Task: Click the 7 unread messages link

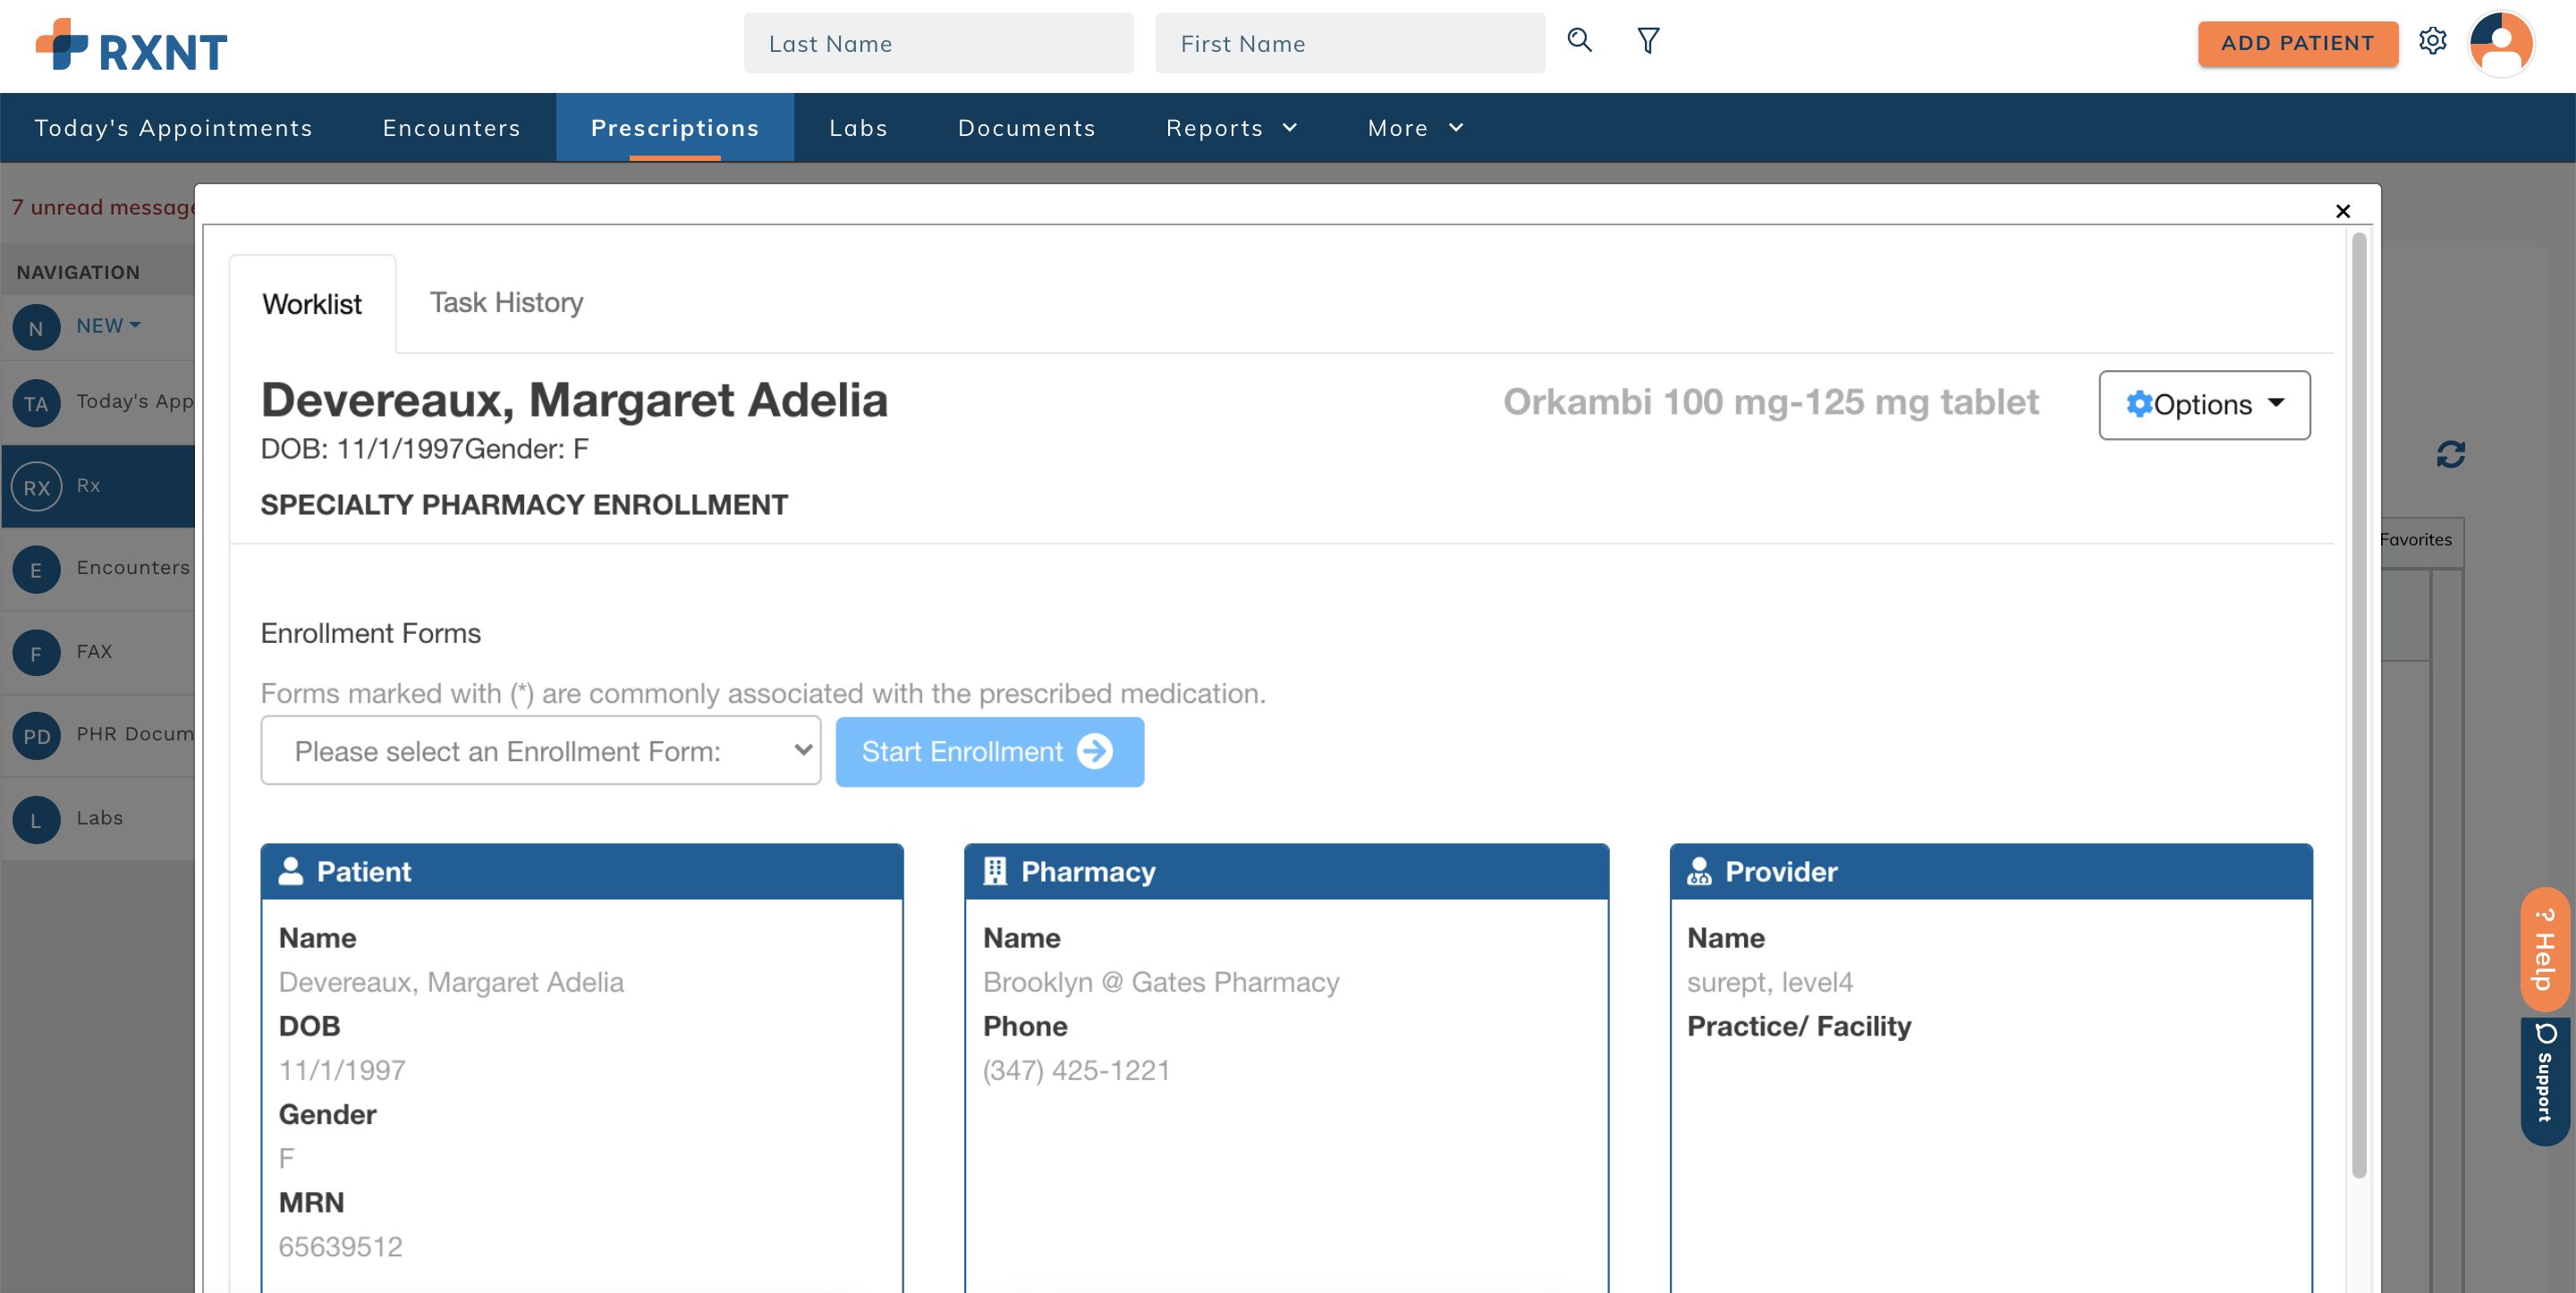Action: pyautogui.click(x=103, y=207)
